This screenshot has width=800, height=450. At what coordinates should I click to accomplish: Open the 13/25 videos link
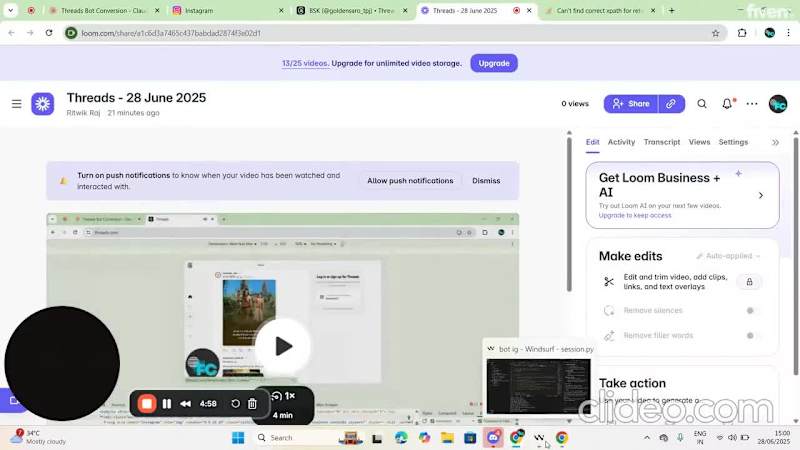point(305,63)
